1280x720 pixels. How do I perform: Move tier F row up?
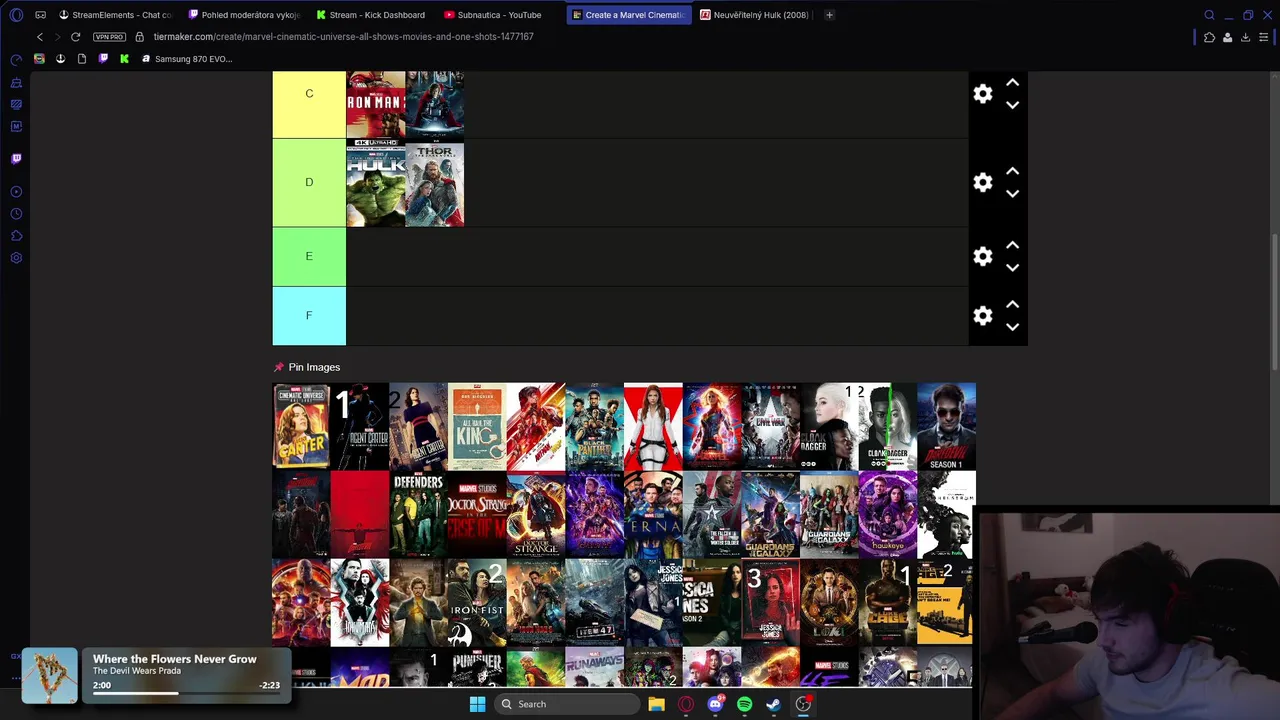tap(1012, 305)
